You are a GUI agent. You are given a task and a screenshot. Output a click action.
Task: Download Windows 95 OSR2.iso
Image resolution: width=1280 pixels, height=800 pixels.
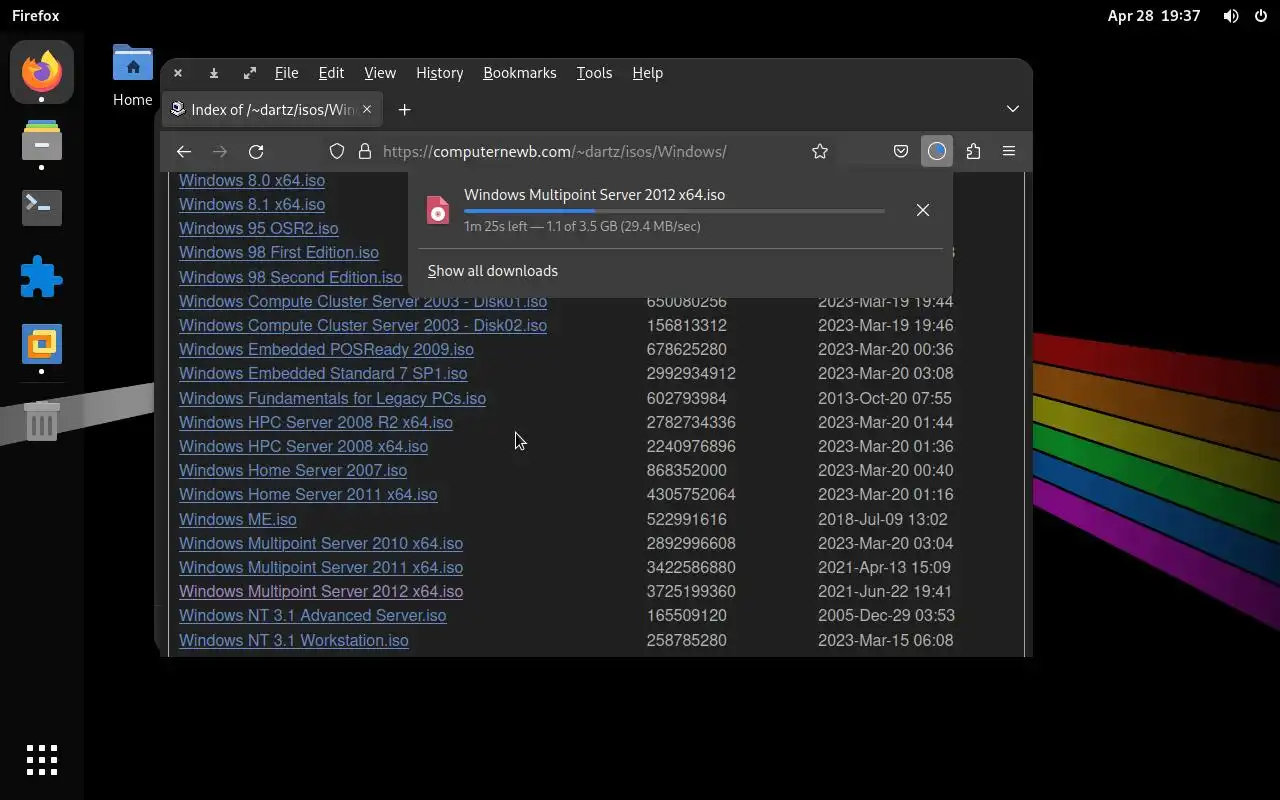[259, 228]
